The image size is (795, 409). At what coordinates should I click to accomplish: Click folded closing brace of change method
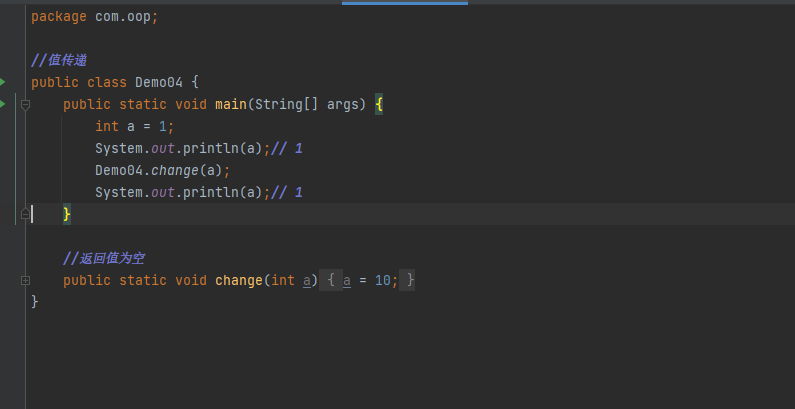tap(408, 281)
